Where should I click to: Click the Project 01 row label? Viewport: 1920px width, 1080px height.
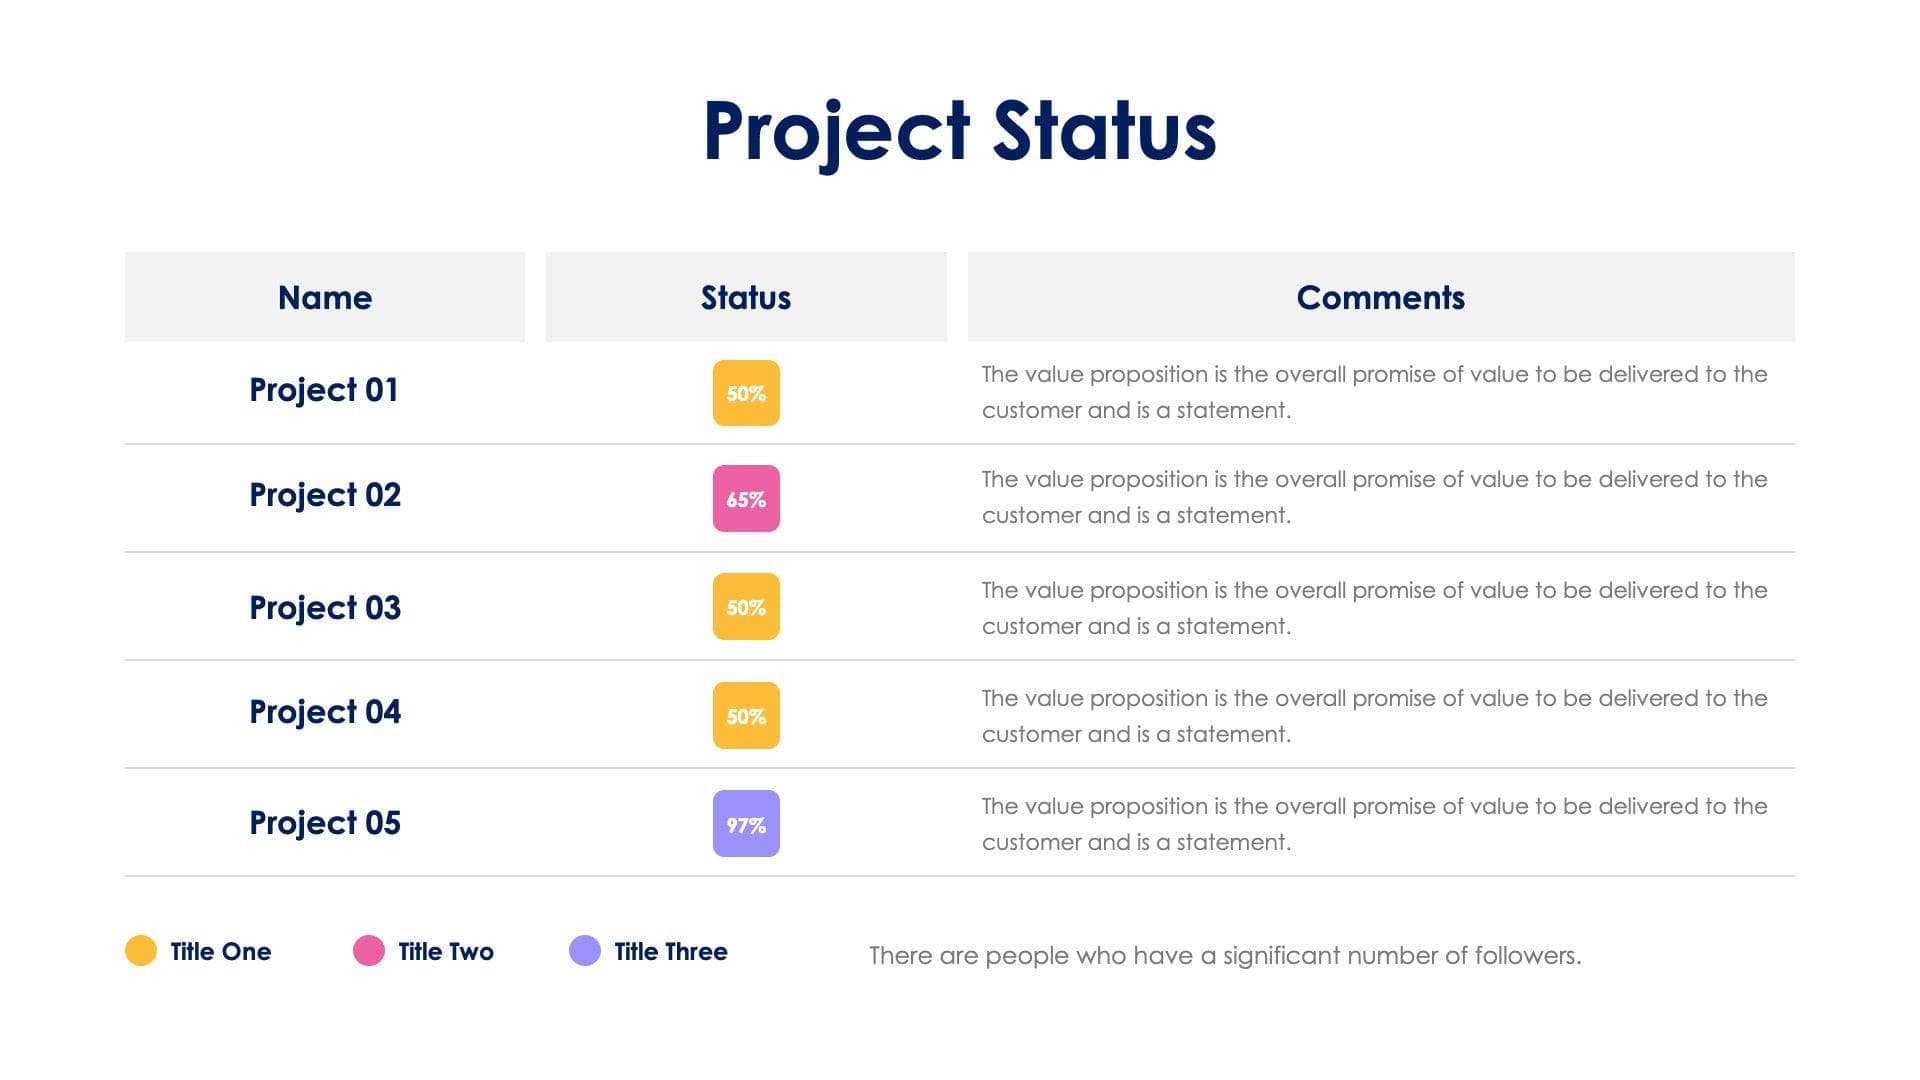(x=324, y=390)
